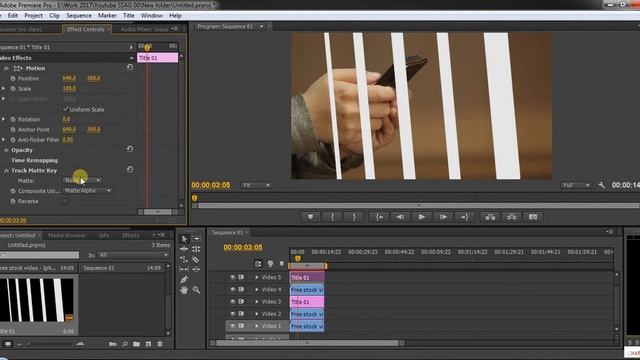Select Title 01 clip on Video 3
640x360 pixels.
[x=307, y=302]
